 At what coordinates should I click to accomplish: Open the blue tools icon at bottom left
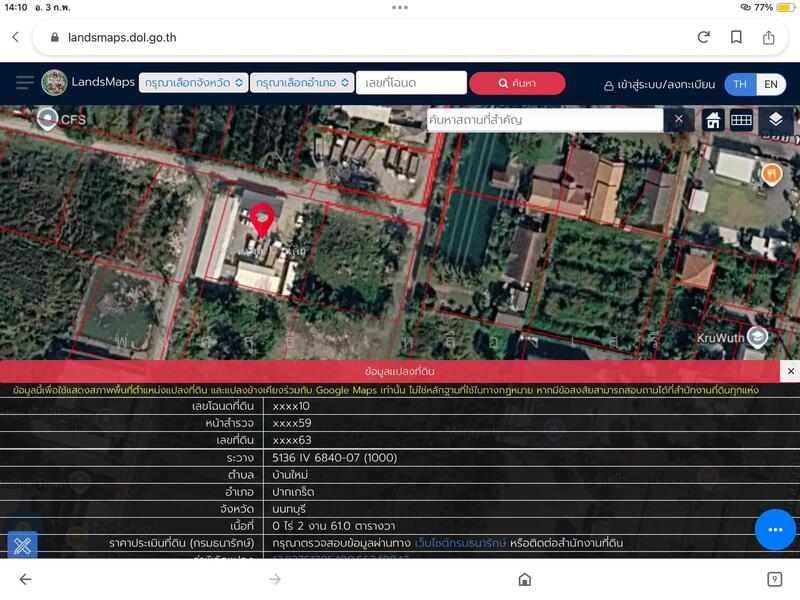tap(22, 545)
